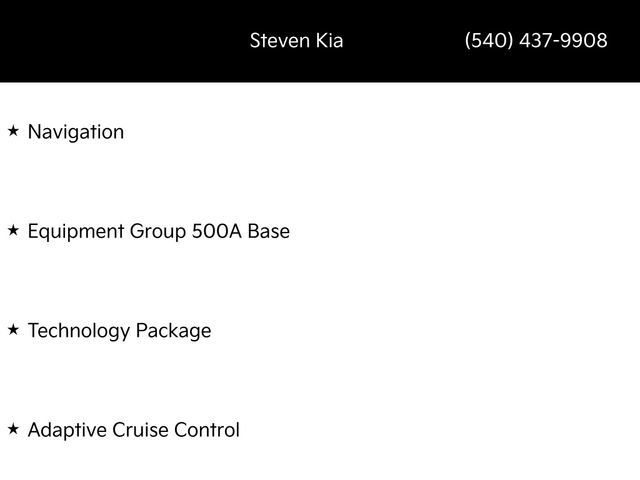
Task: Click the word Steven in the banner
Action: (x=278, y=41)
